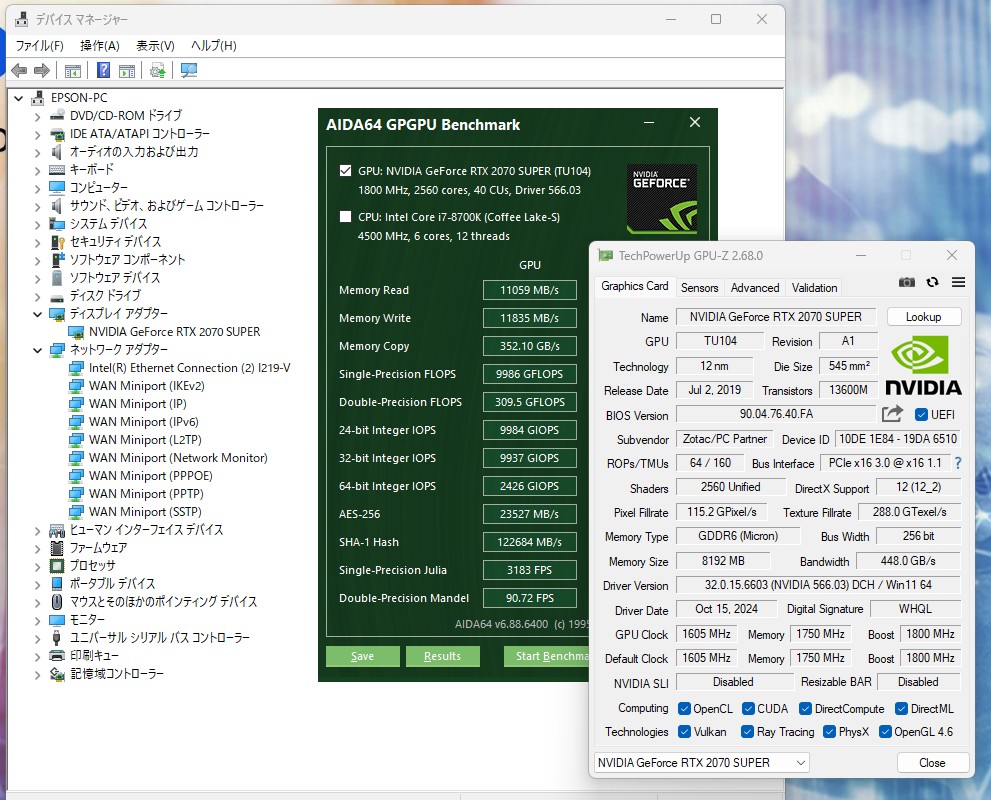Click the blue Help icon in Device Manager toolbar

pos(103,70)
